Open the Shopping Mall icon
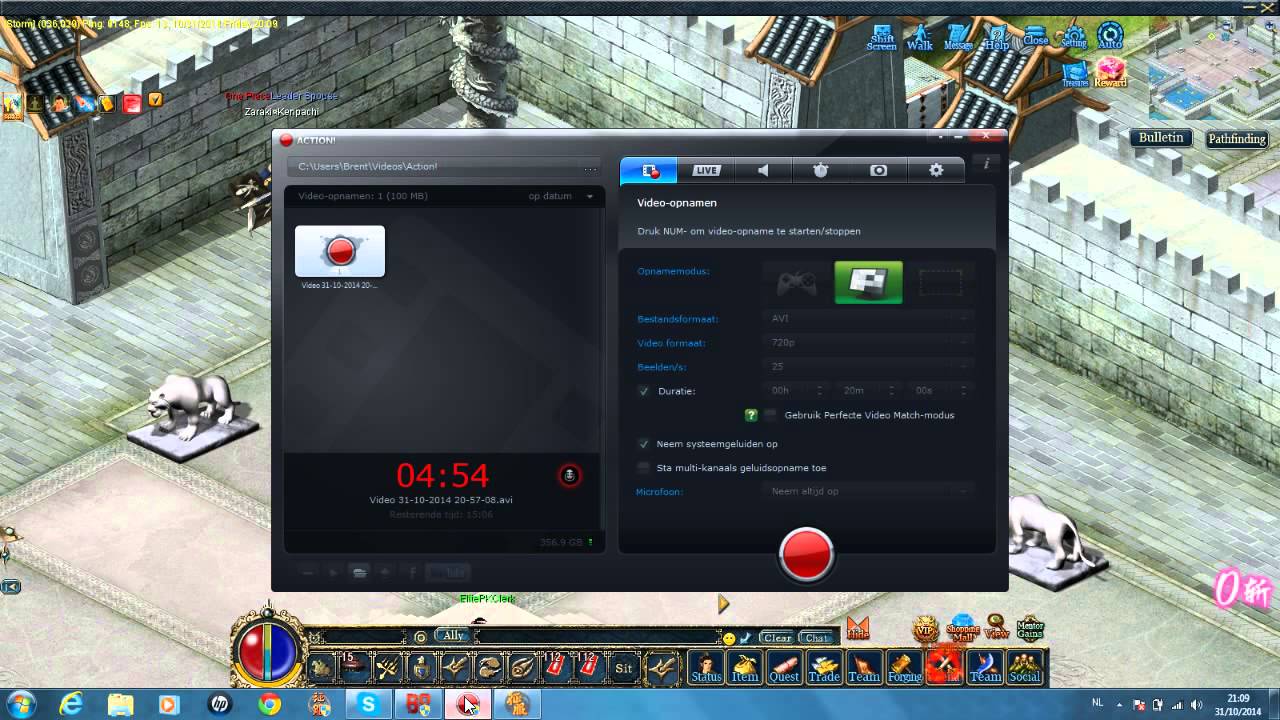1280x720 pixels. (x=962, y=628)
